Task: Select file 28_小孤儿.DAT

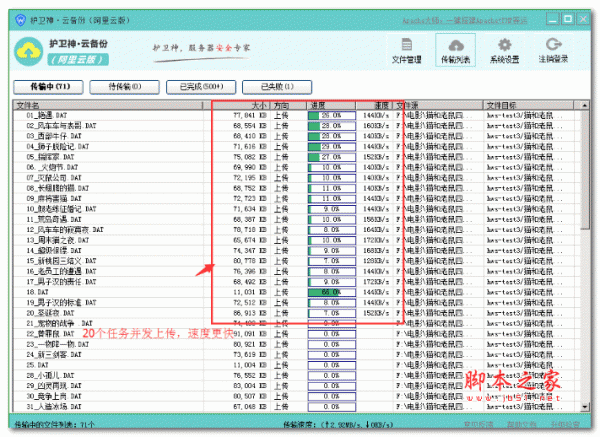Action: [50, 375]
